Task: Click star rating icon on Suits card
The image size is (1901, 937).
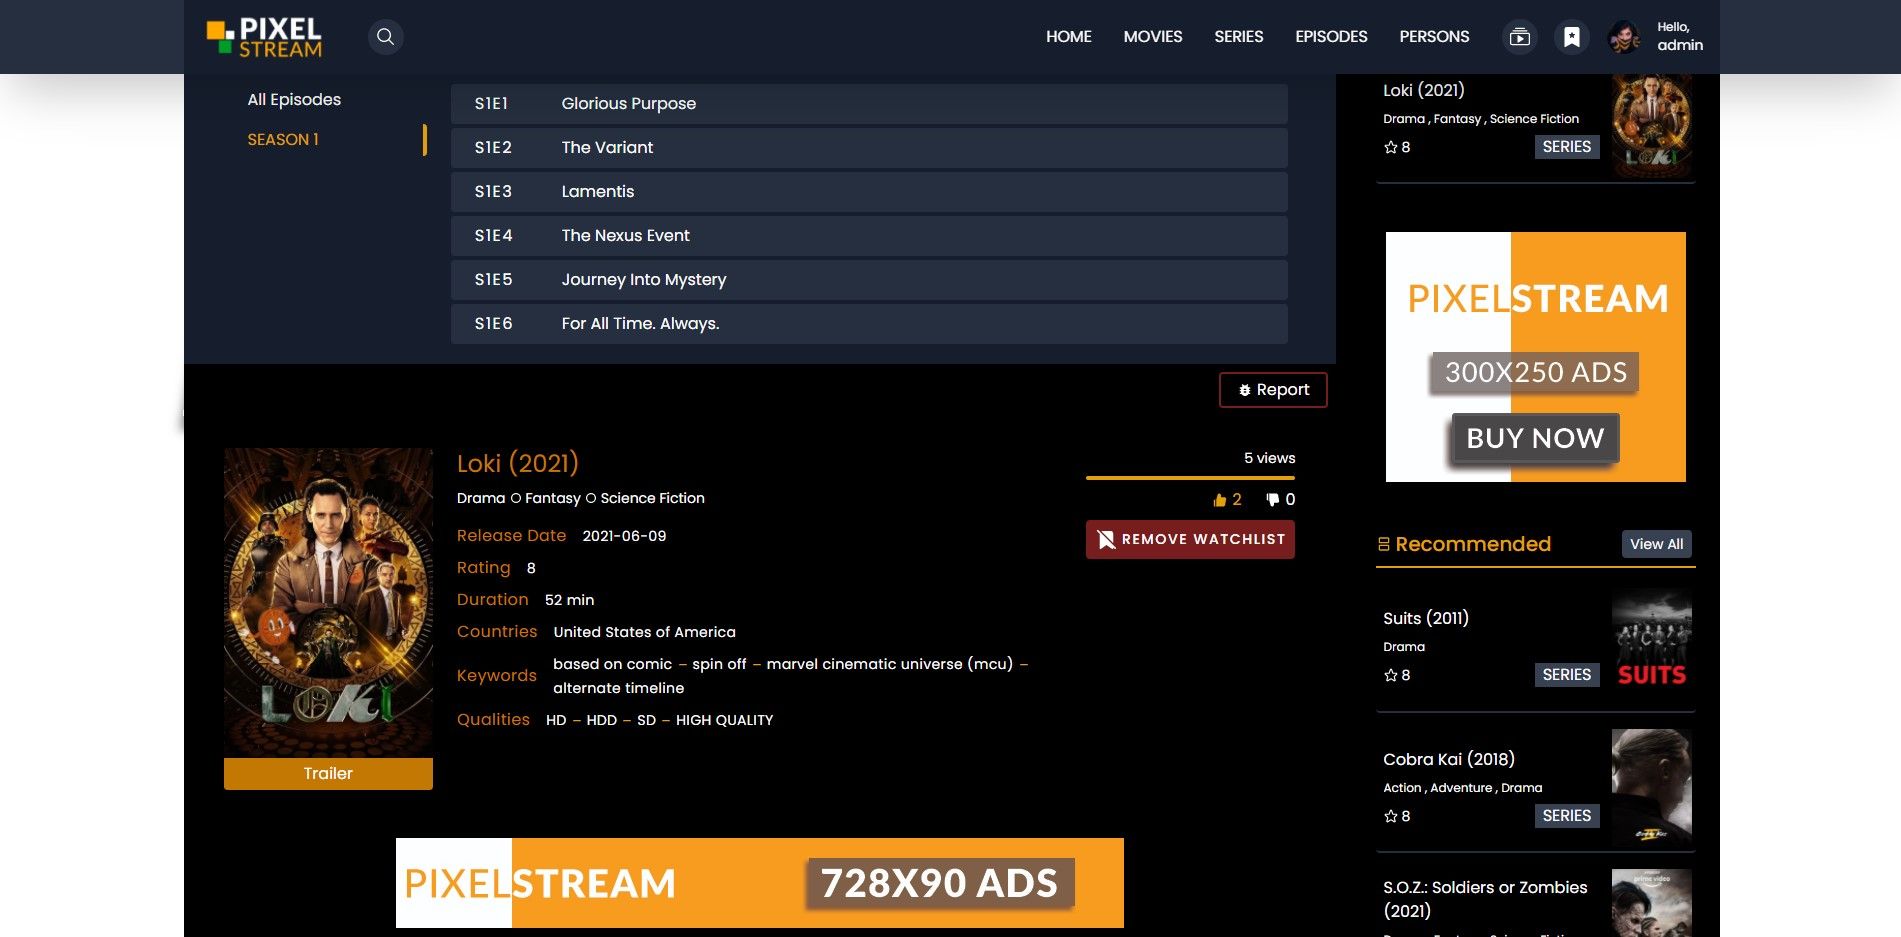Action: 1390,675
